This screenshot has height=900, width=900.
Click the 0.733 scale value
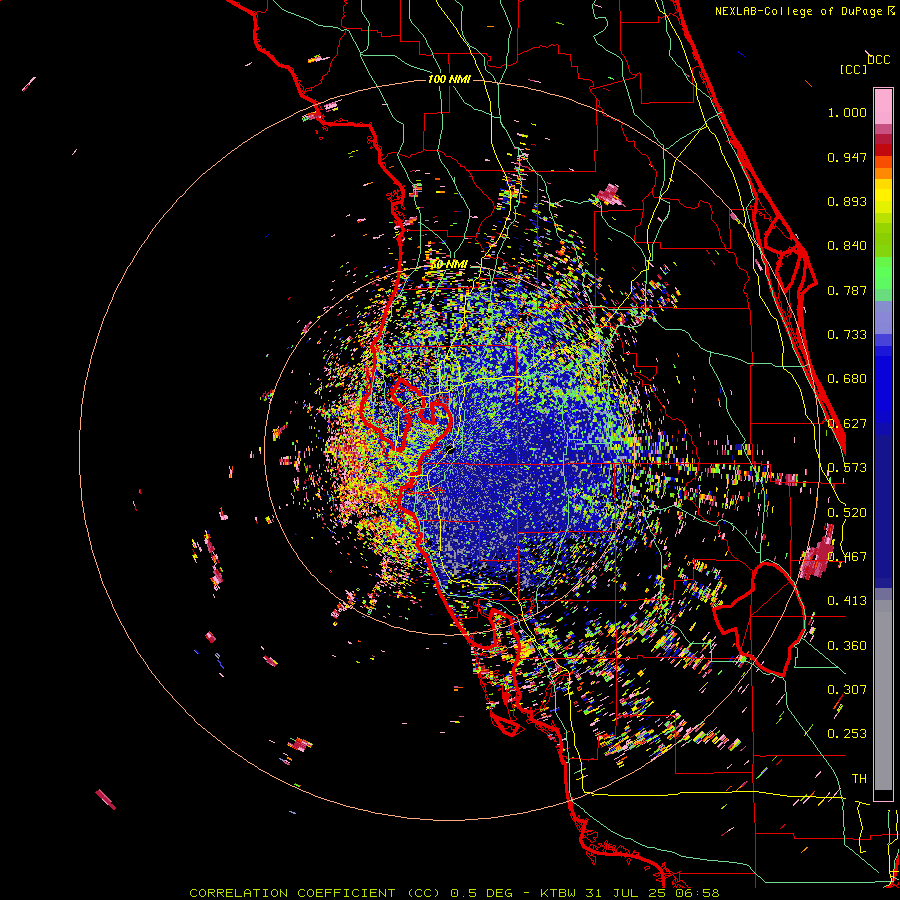[847, 335]
